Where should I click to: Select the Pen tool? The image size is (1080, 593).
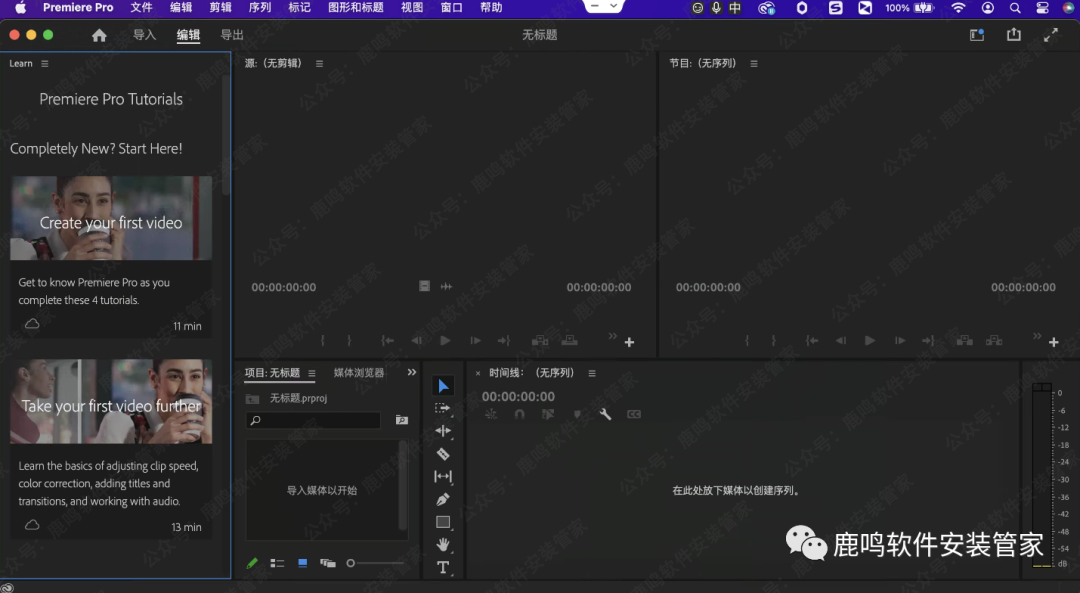point(443,499)
